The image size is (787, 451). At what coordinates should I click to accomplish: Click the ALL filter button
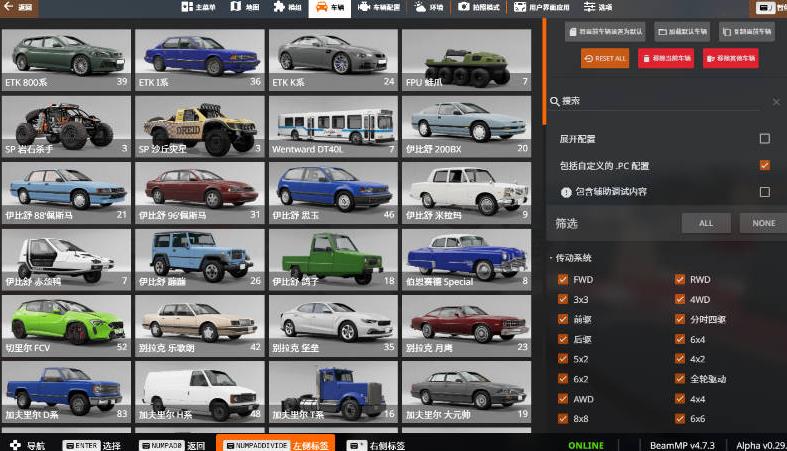706,223
